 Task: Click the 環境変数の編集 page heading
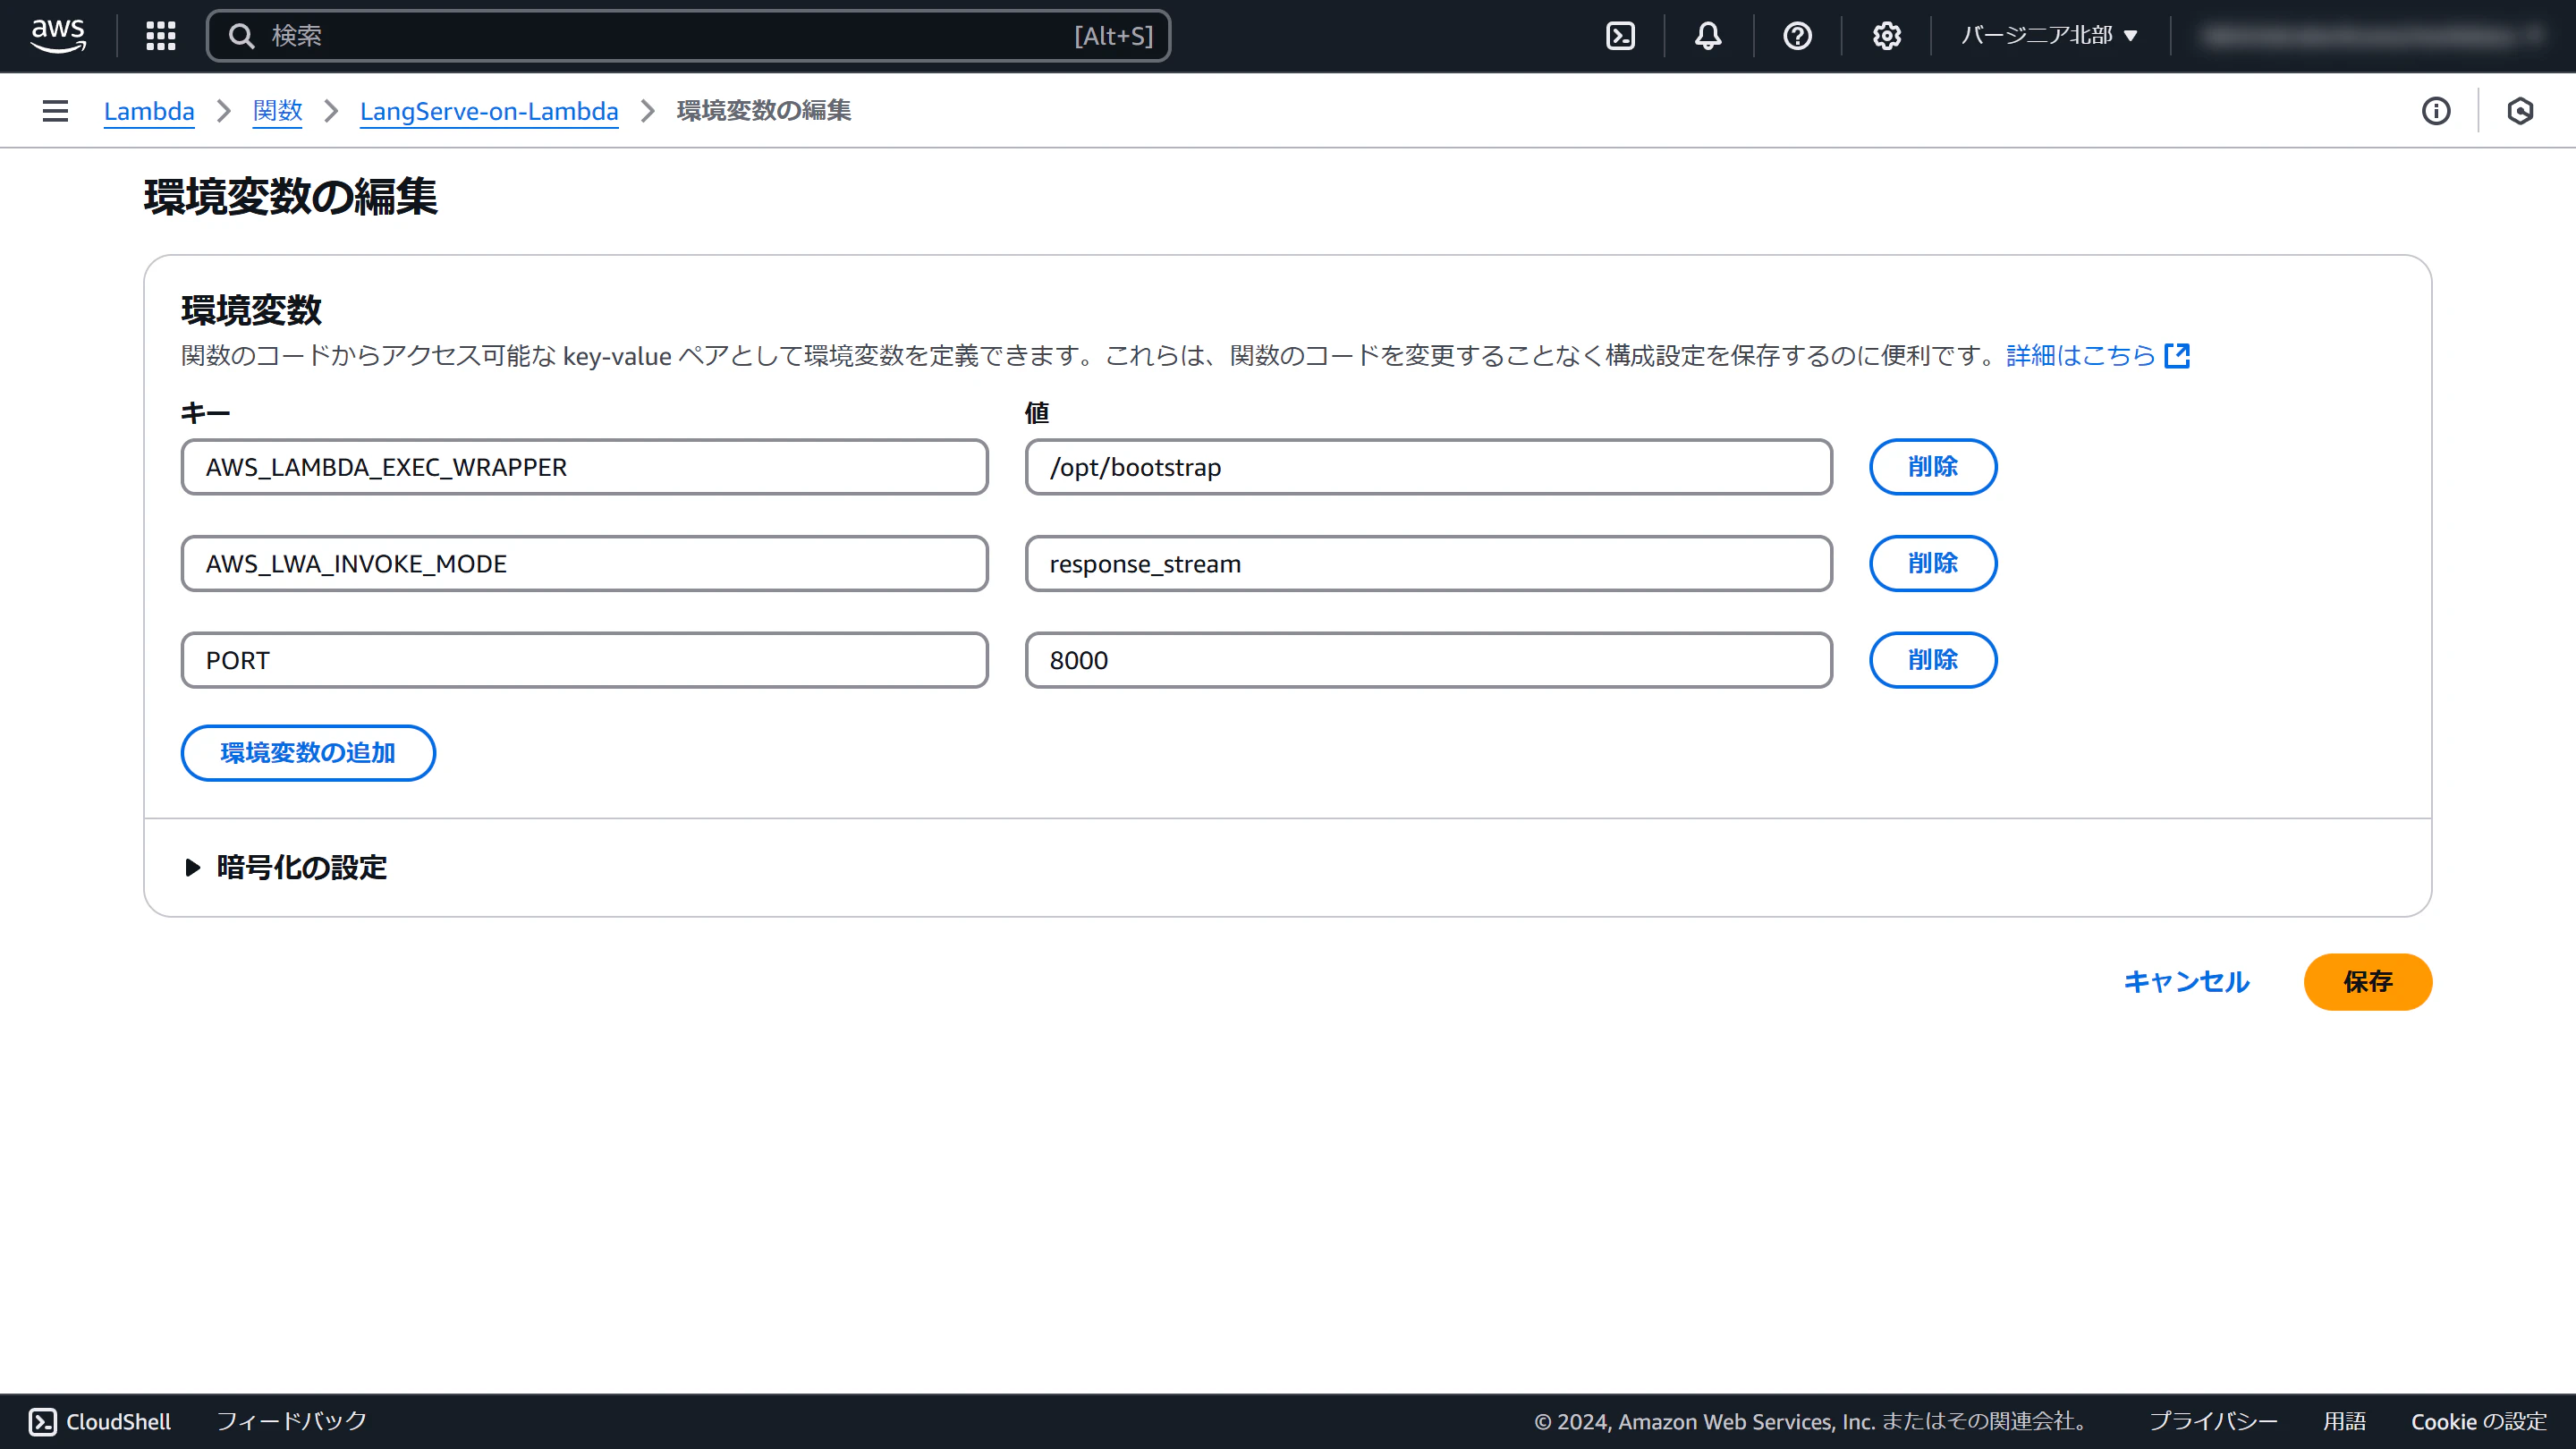pyautogui.click(x=291, y=196)
